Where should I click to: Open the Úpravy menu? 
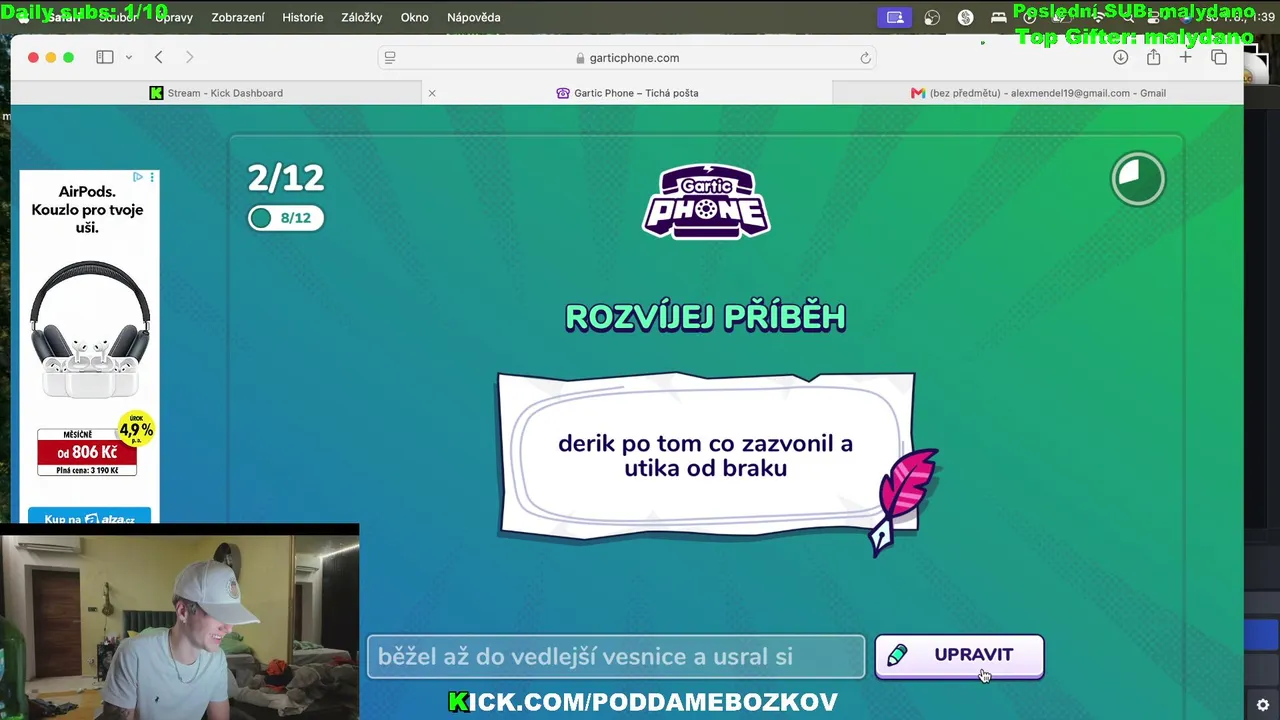[x=174, y=17]
